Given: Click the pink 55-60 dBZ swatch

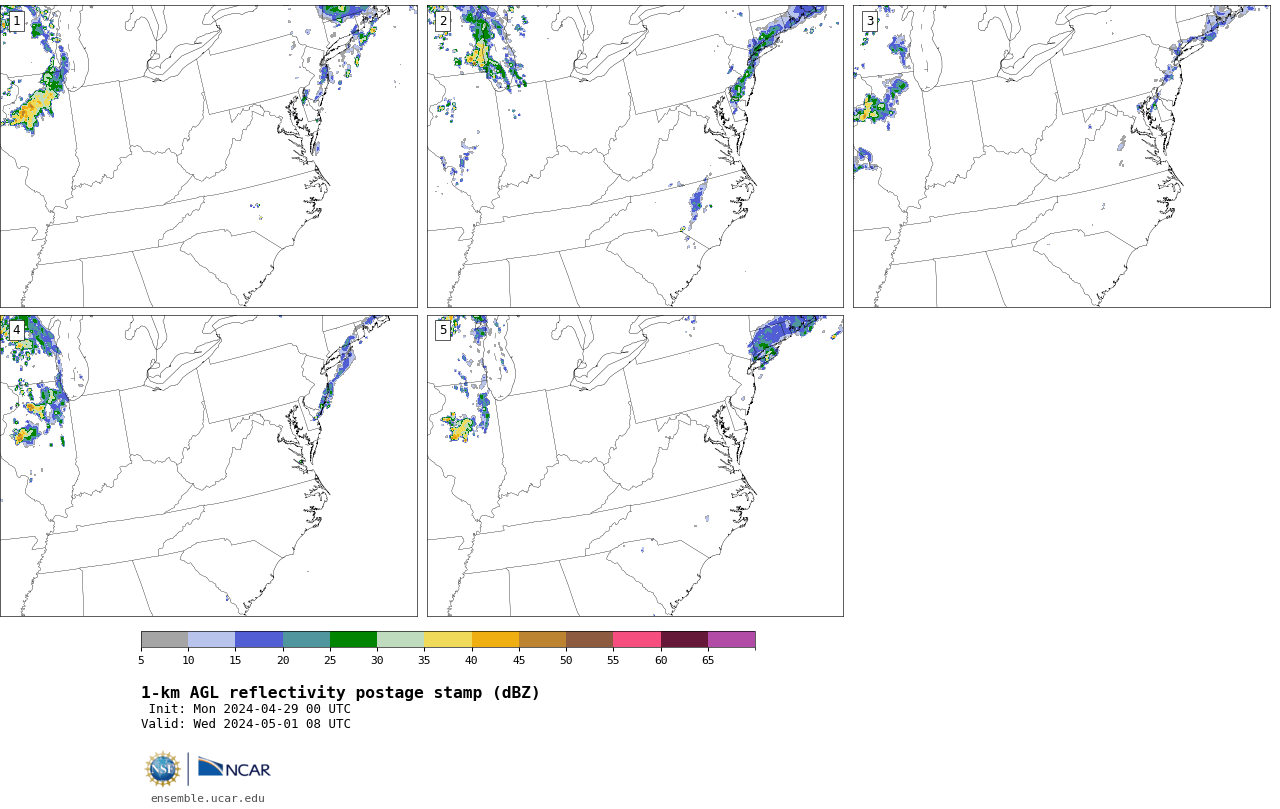Looking at the screenshot, I should coord(637,640).
